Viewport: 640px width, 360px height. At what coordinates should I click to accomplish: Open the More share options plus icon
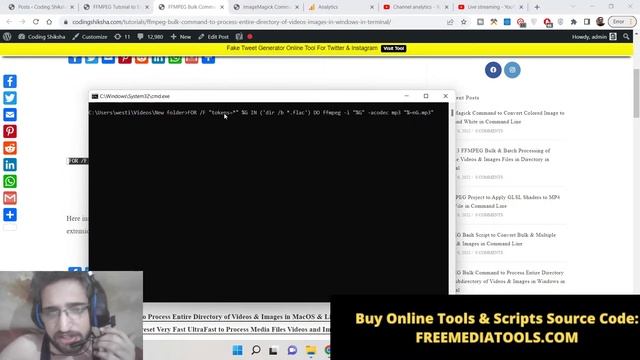(10, 215)
